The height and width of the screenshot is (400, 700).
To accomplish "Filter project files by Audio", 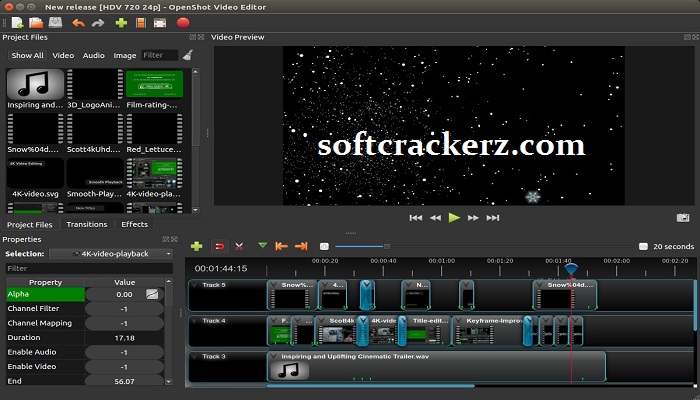I will click(x=94, y=55).
